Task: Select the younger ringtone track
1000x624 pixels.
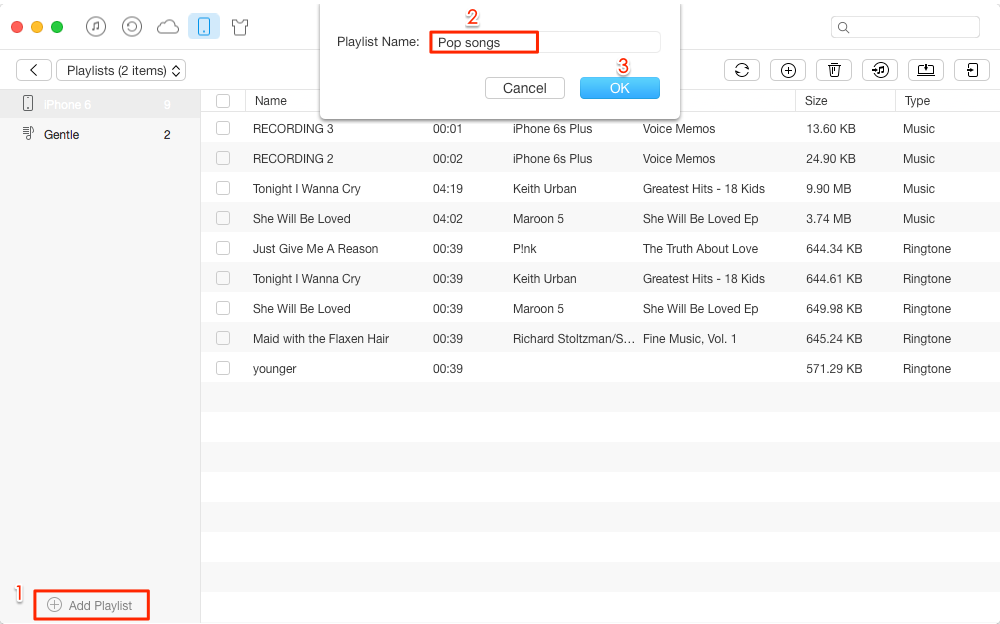Action: click(x=274, y=369)
